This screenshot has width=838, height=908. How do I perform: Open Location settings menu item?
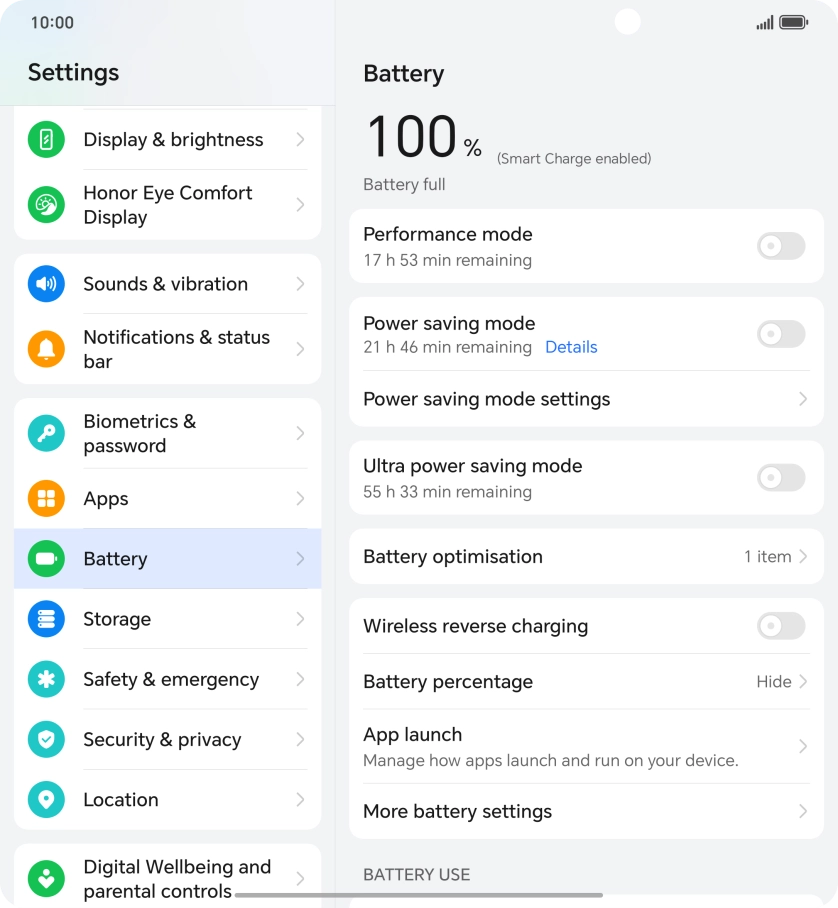(167, 800)
